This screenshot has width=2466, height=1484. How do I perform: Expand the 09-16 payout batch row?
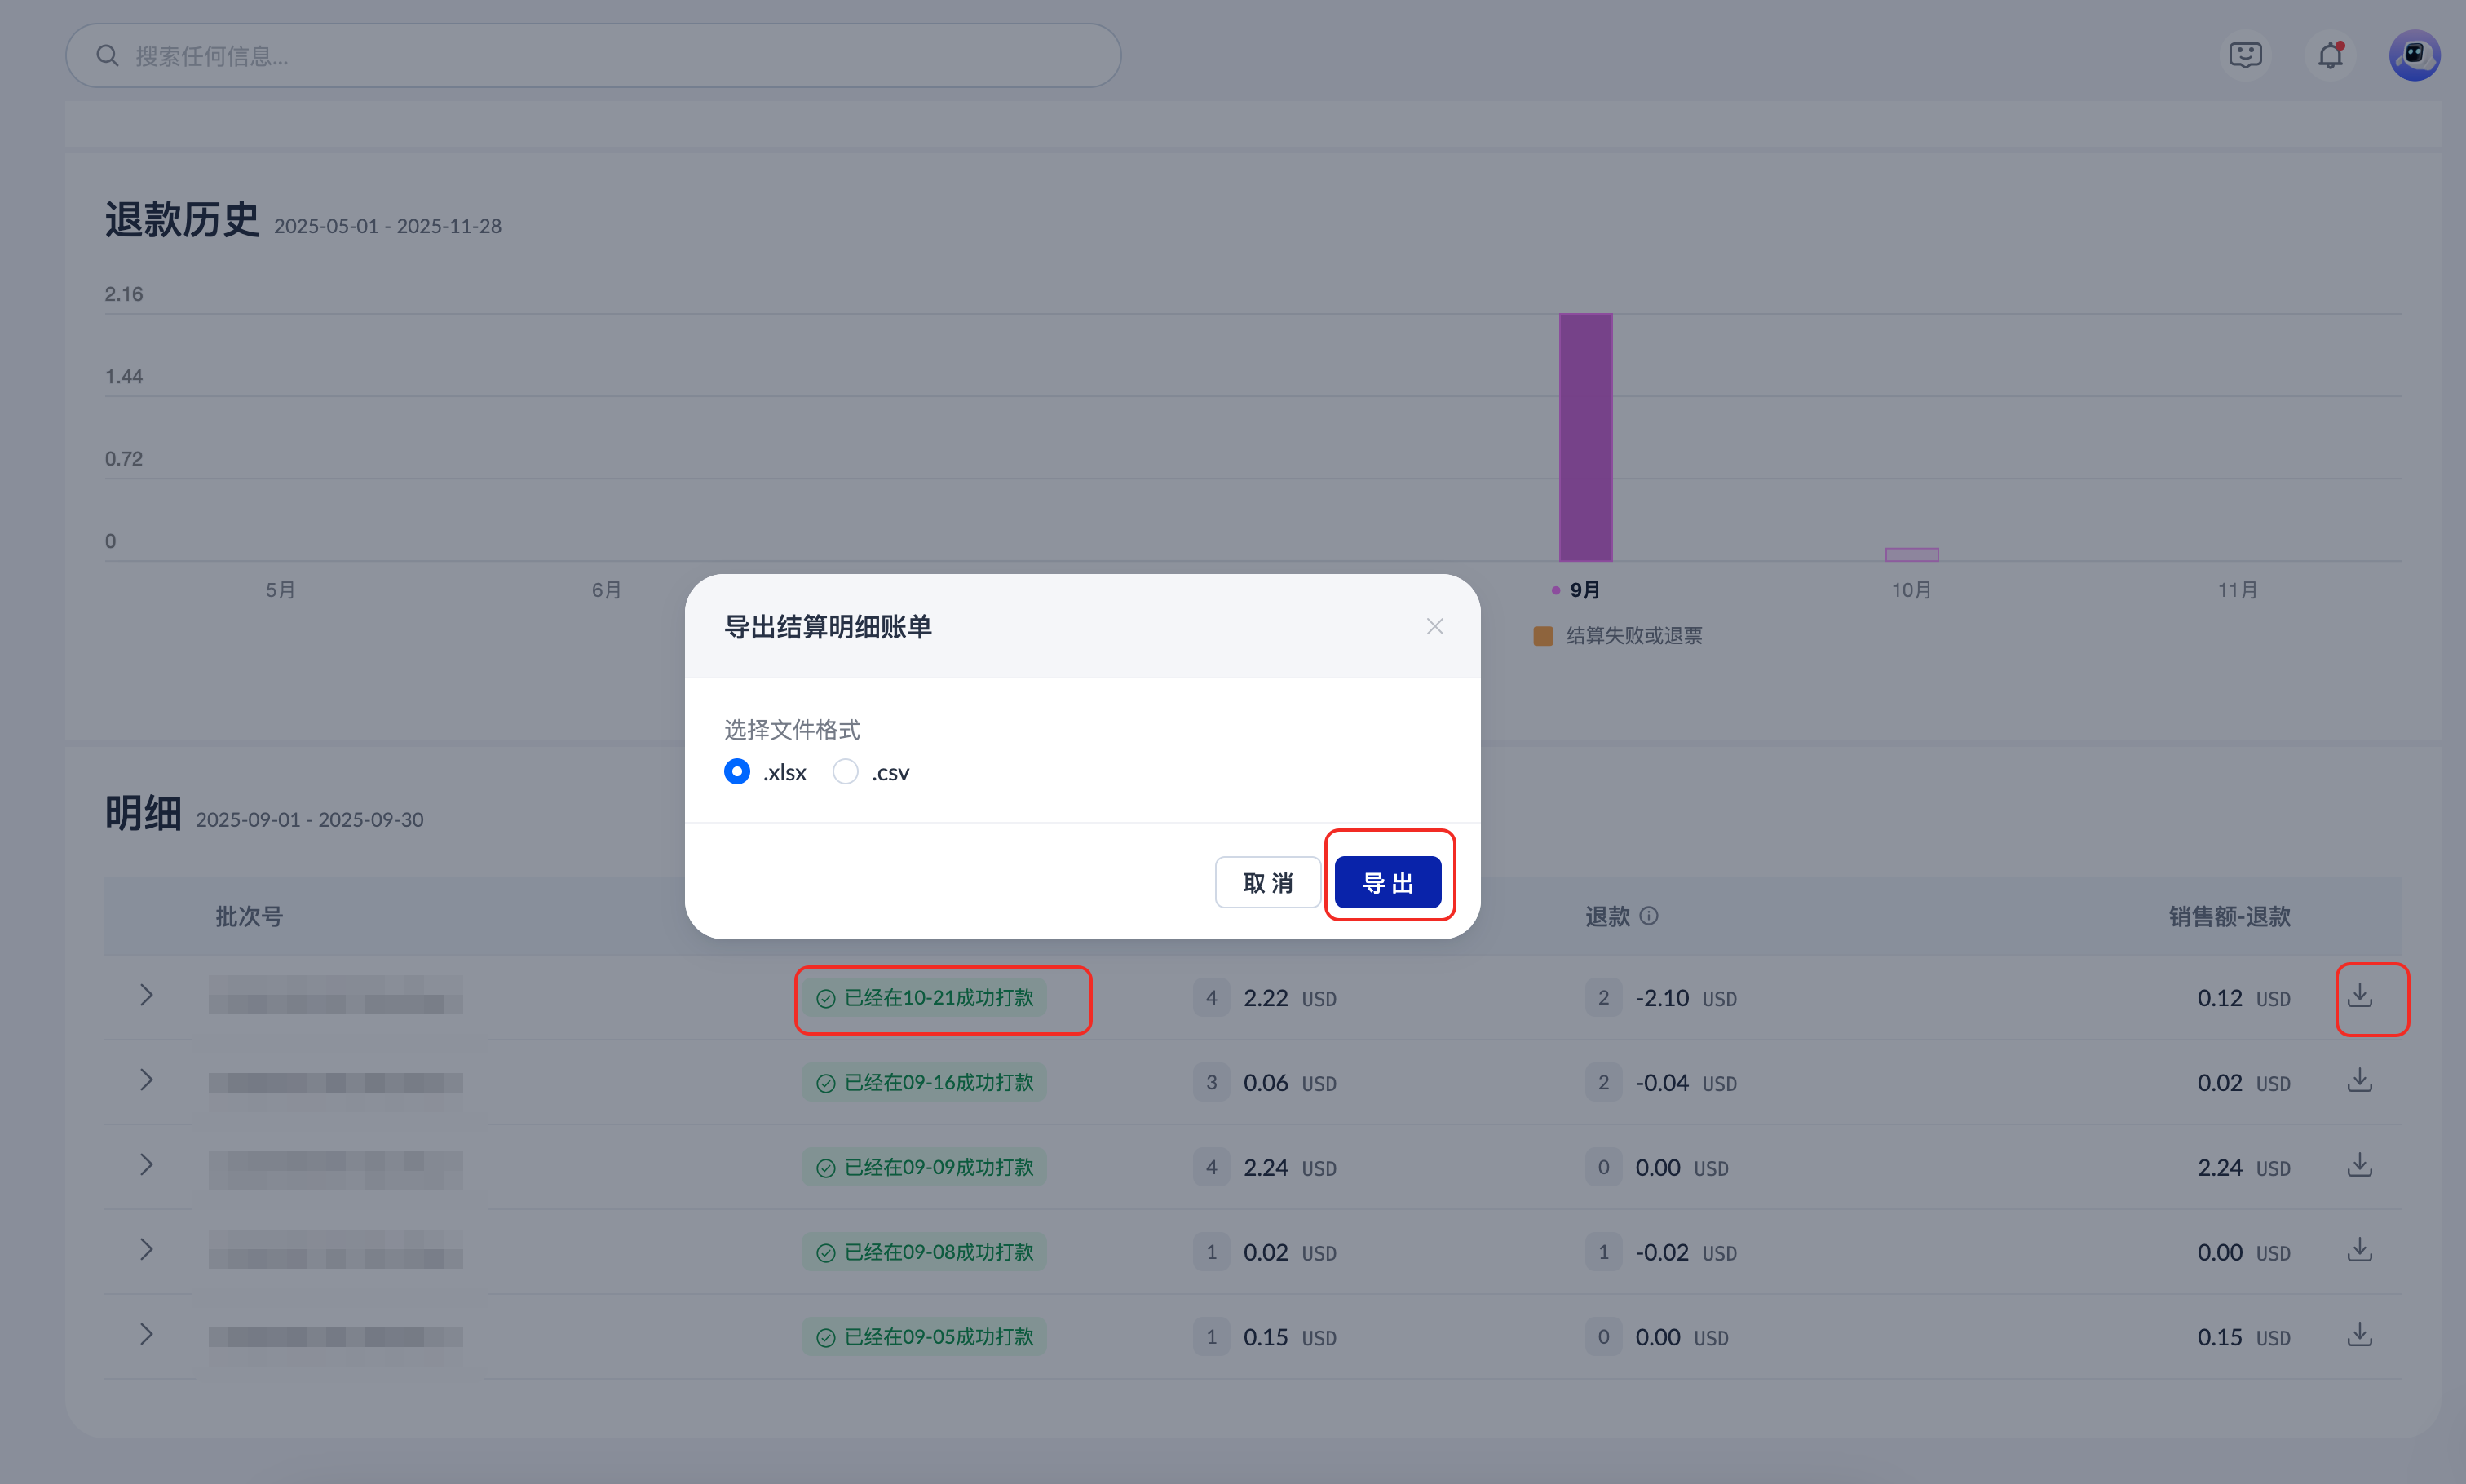coord(146,1081)
